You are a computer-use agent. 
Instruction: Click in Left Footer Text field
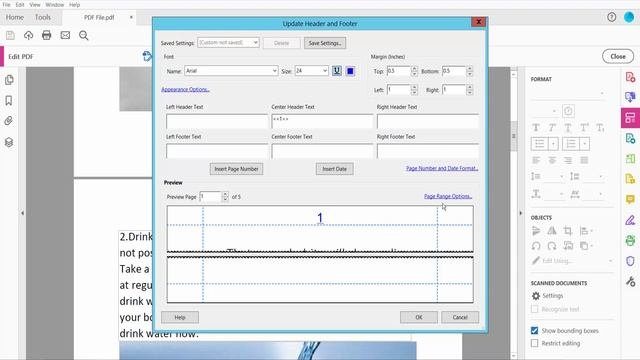click(217, 151)
